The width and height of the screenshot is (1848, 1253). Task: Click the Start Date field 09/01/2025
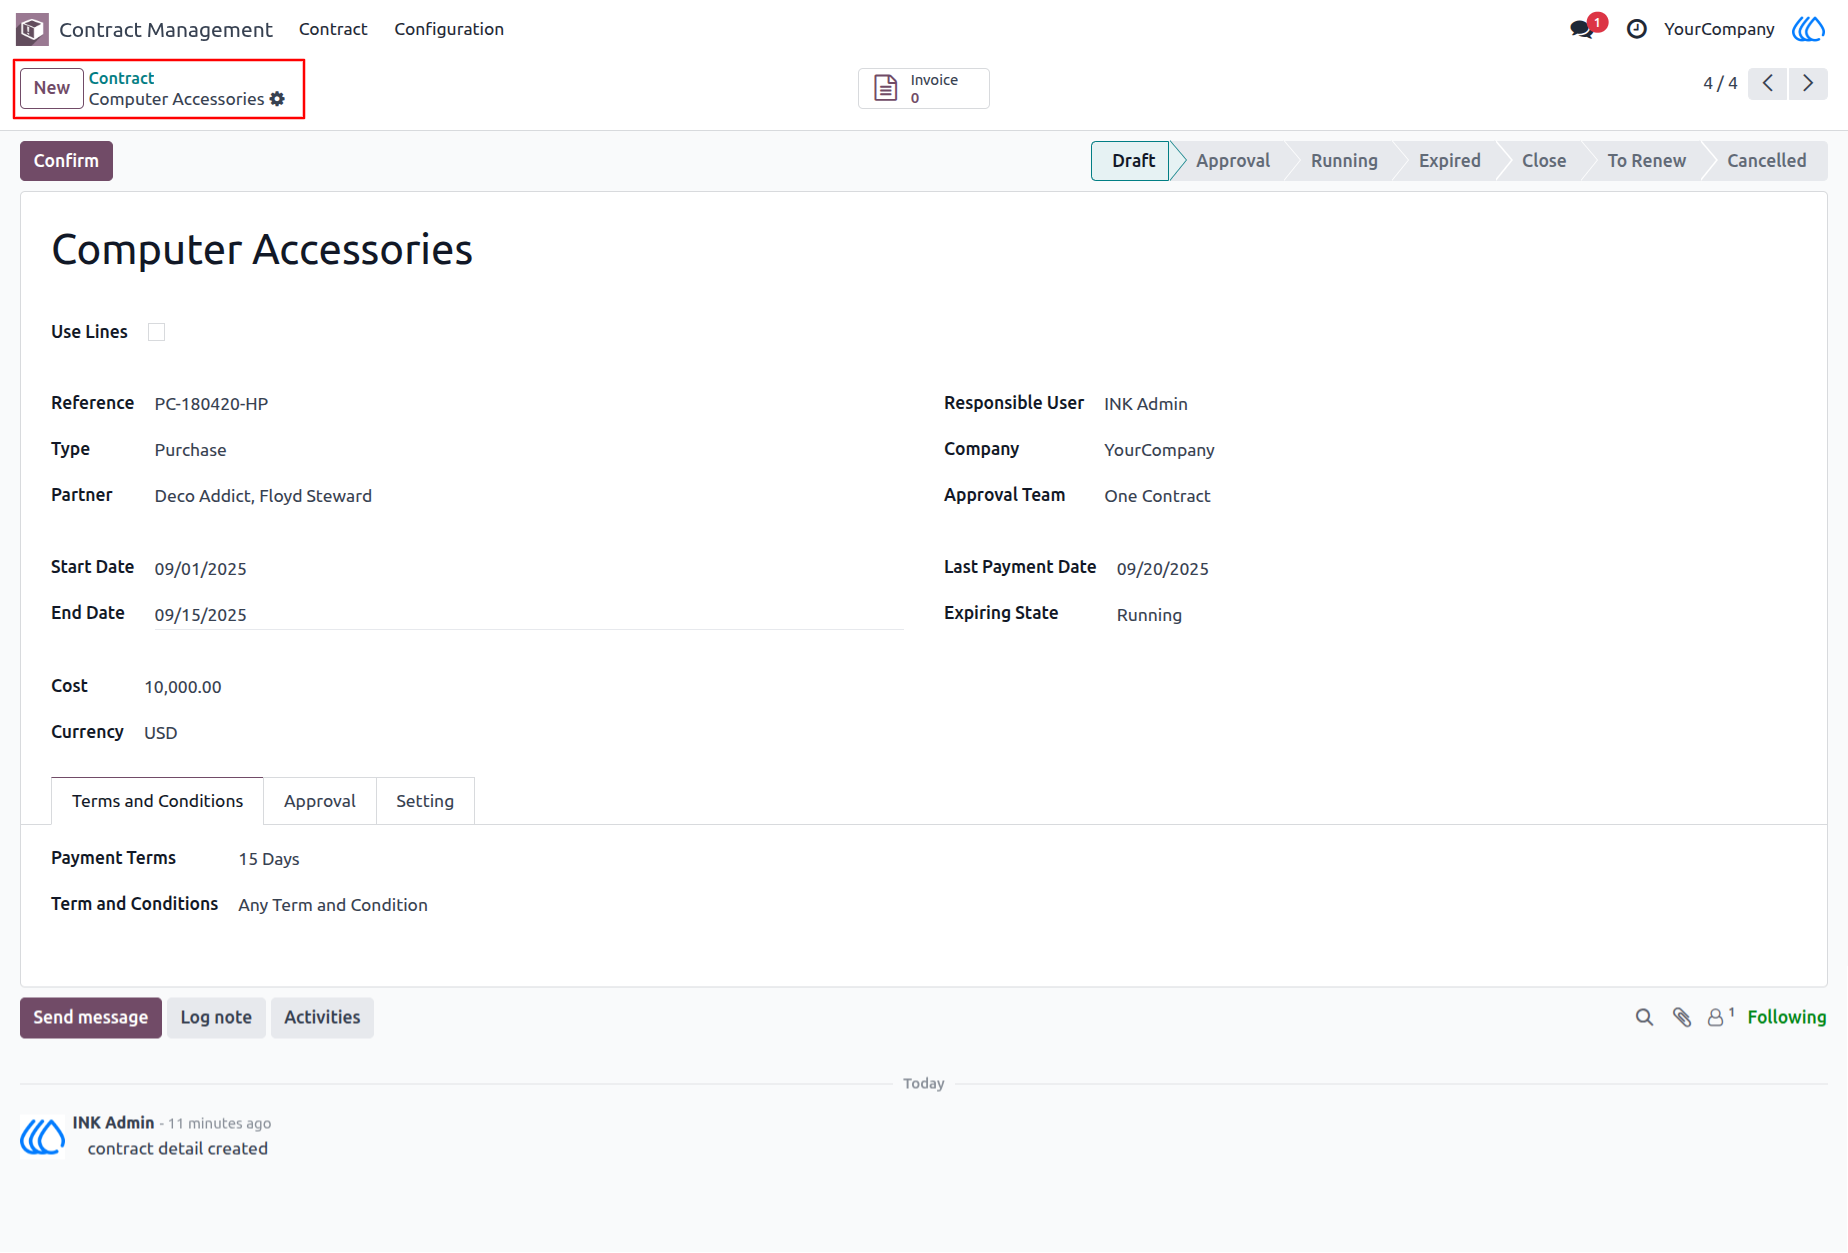click(529, 568)
